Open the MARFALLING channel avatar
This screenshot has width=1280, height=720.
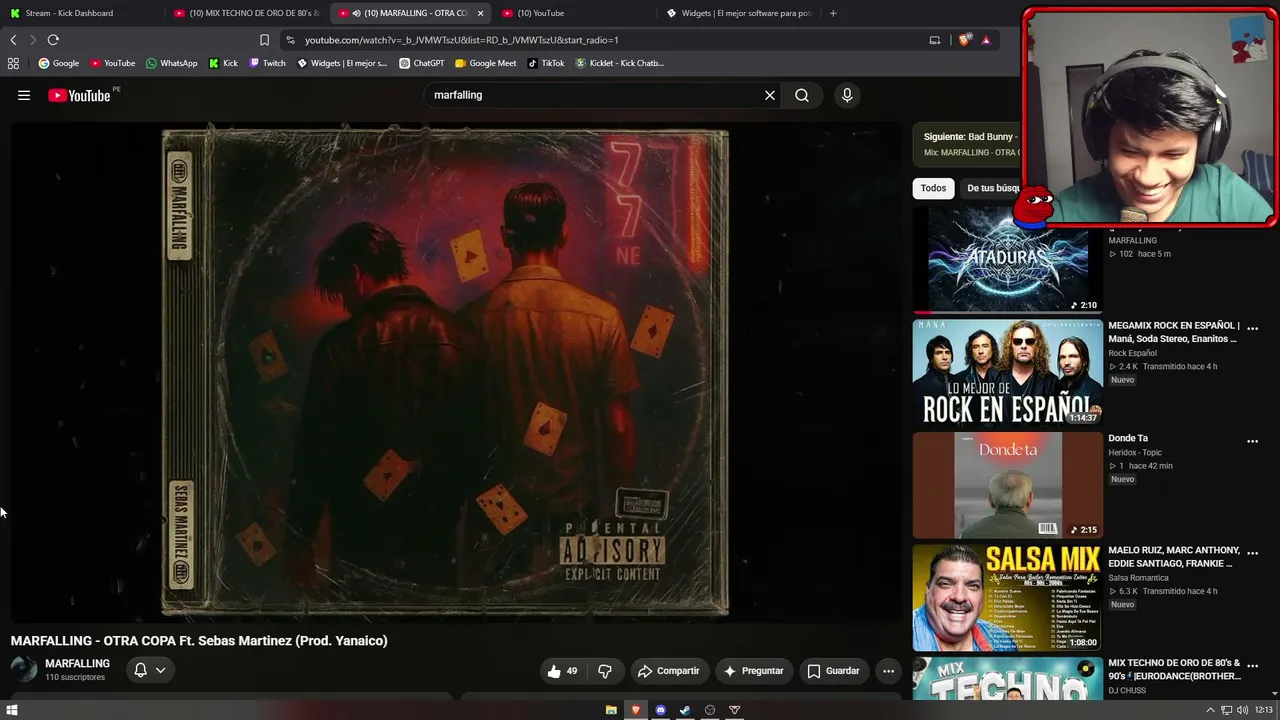pyautogui.click(x=24, y=670)
